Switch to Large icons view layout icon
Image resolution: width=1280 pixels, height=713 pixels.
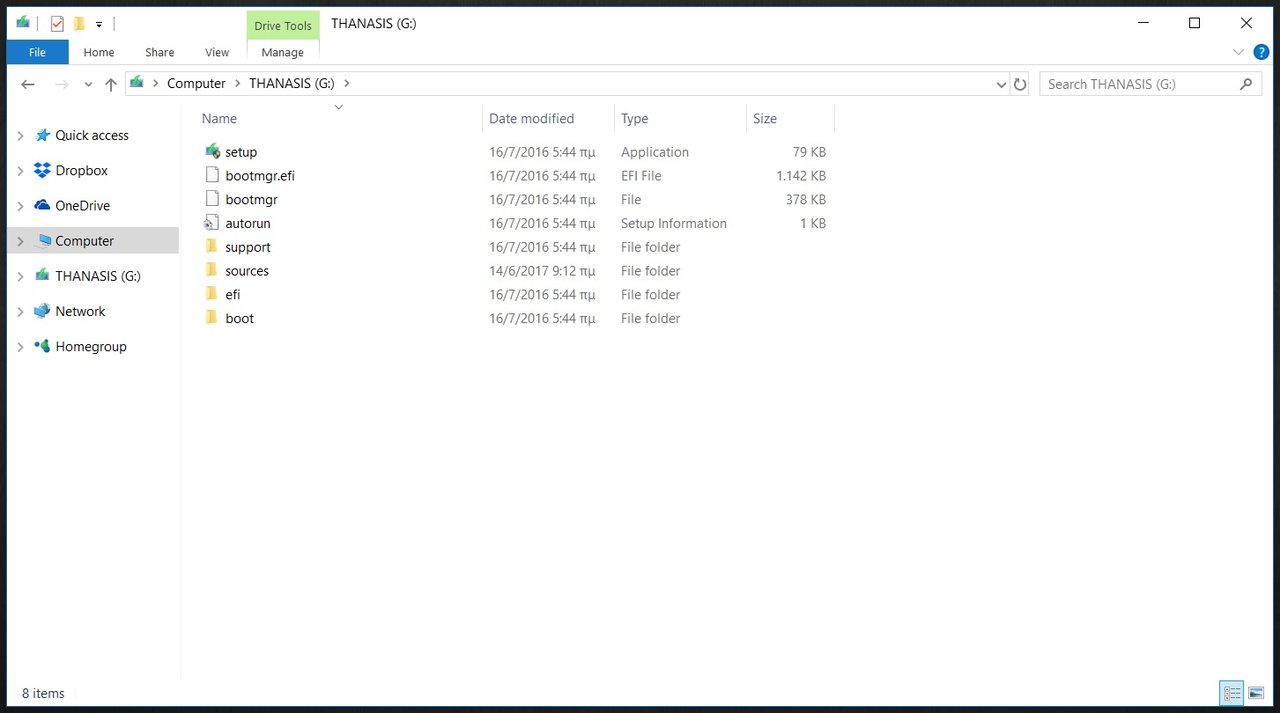[x=1256, y=693]
